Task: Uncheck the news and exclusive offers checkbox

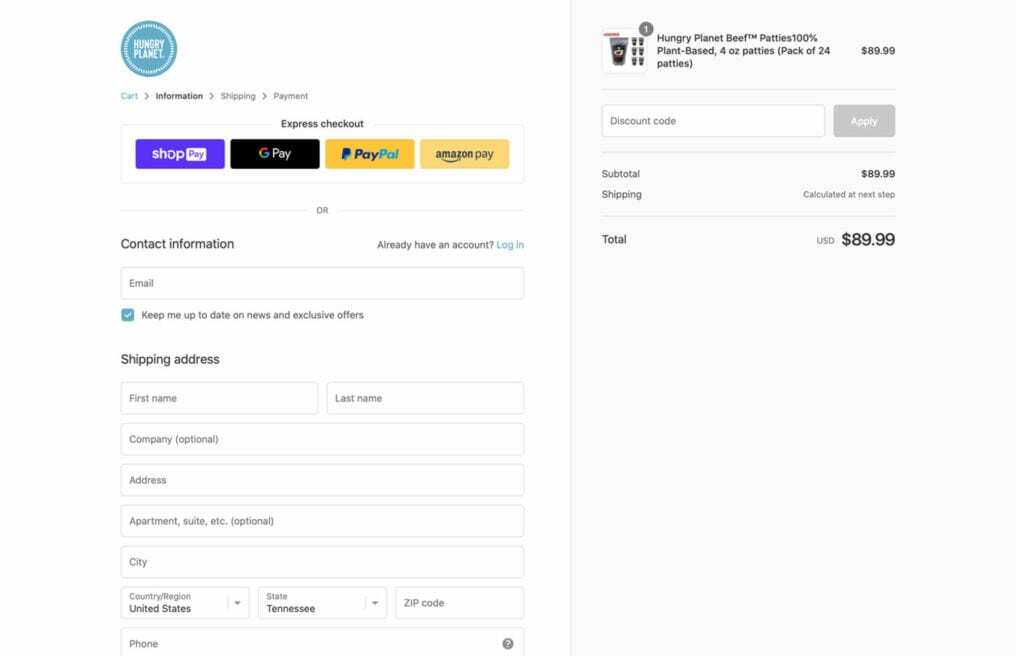Action: tap(128, 315)
